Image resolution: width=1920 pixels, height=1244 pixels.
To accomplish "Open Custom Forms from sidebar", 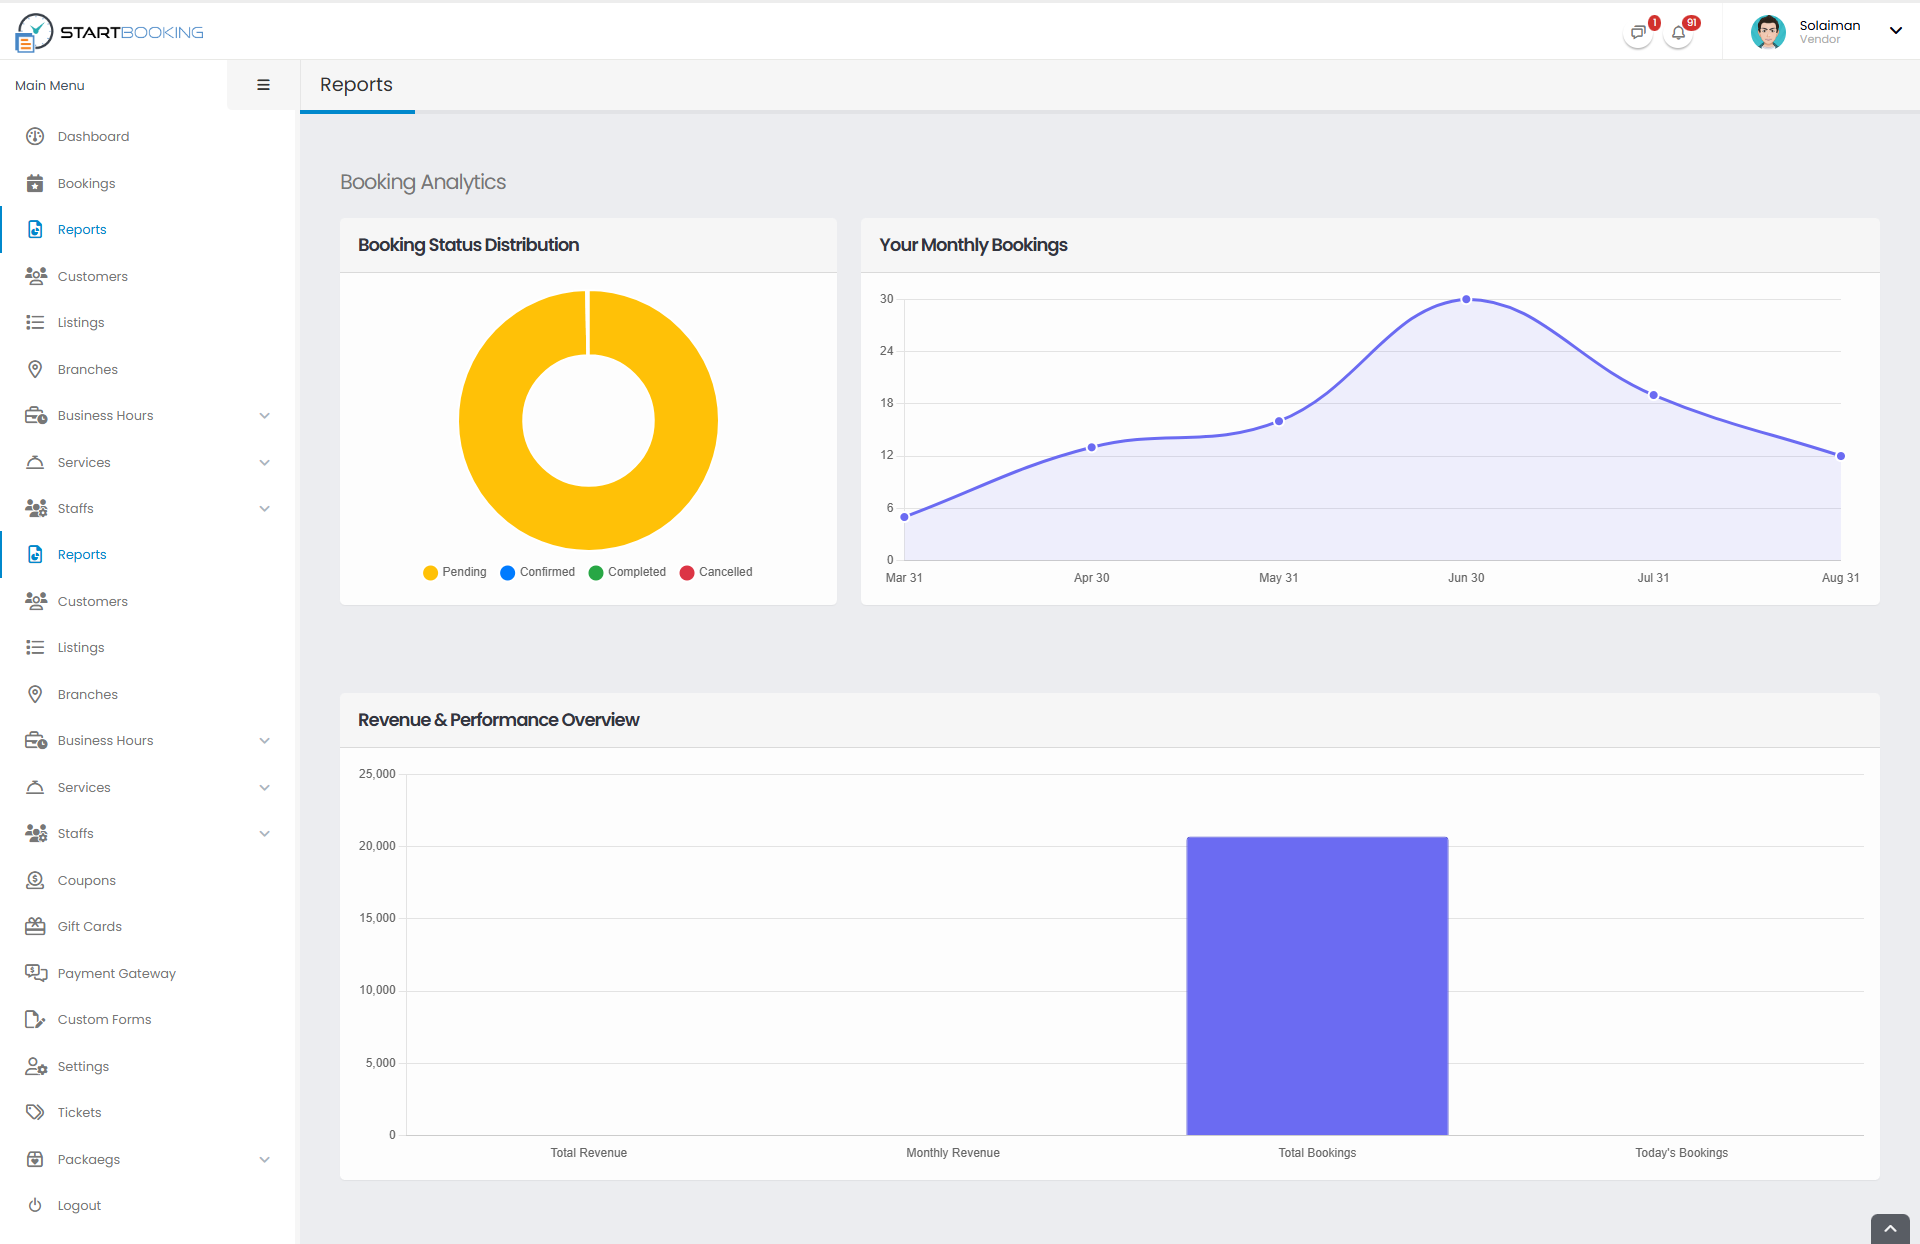I will point(104,1019).
